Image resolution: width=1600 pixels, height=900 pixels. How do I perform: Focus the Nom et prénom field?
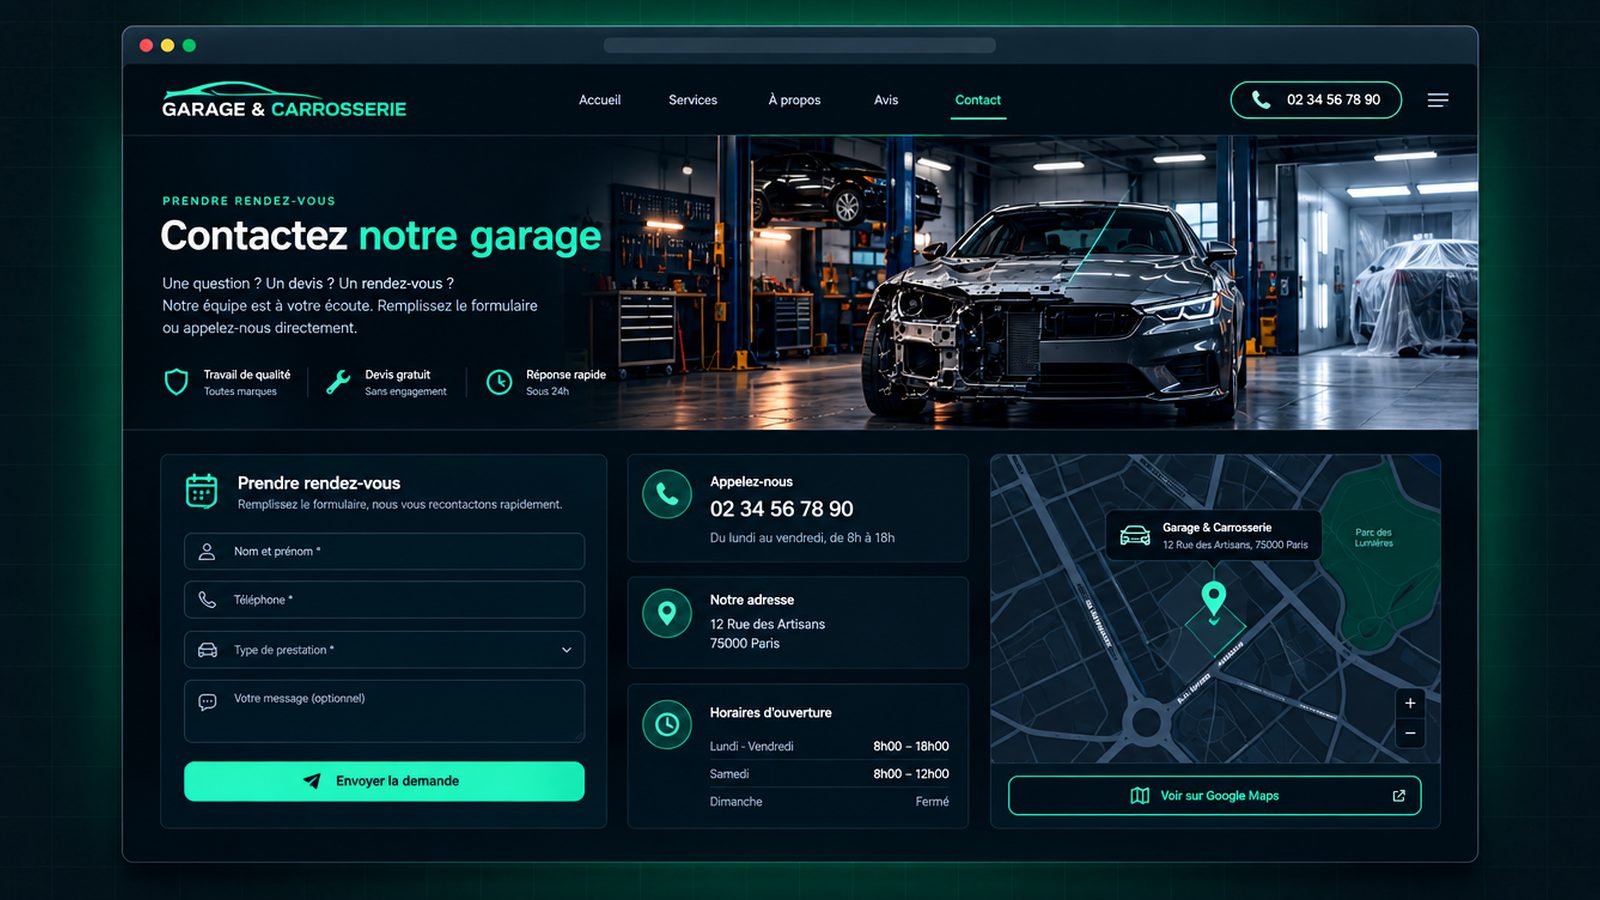384,551
